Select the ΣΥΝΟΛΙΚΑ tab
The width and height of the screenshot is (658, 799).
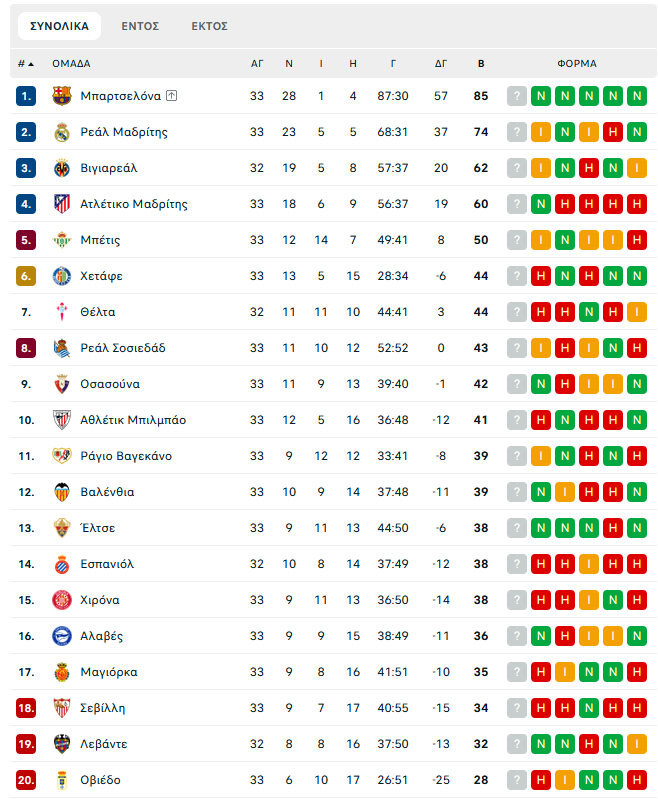(x=59, y=26)
